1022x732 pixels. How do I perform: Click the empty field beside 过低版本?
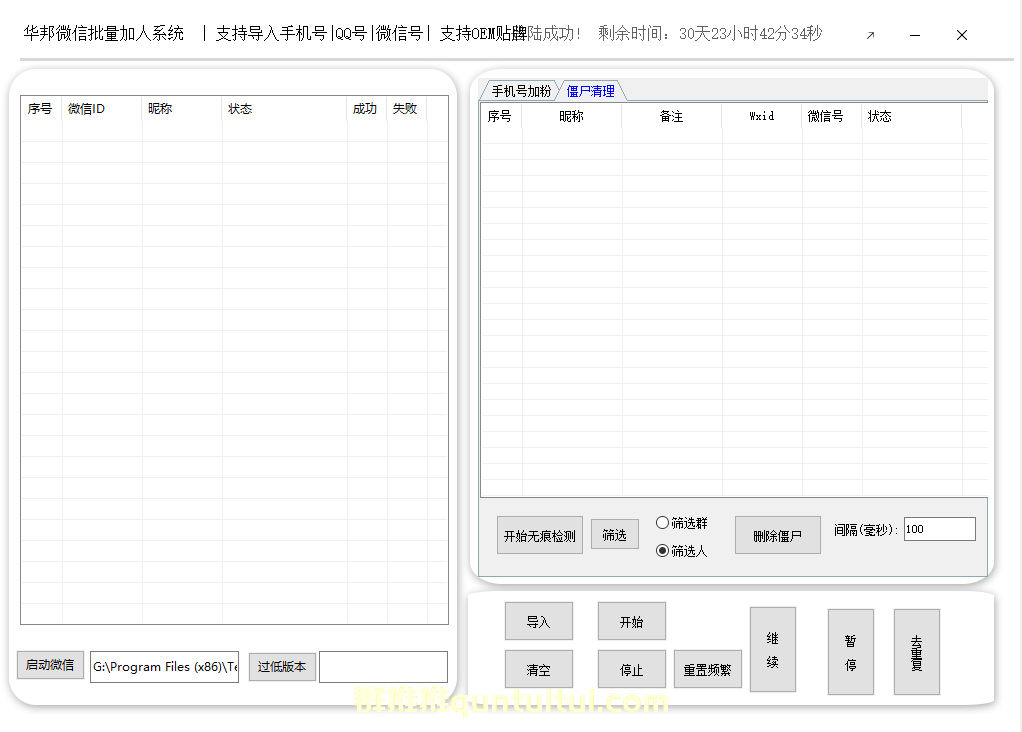[x=383, y=667]
